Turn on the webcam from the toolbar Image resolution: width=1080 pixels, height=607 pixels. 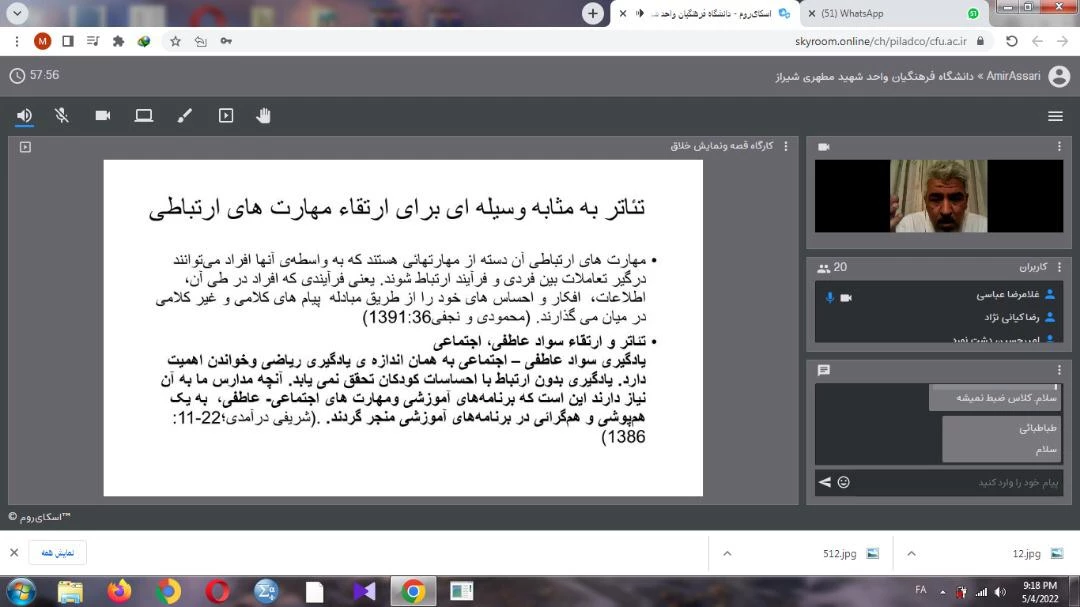[x=103, y=116]
